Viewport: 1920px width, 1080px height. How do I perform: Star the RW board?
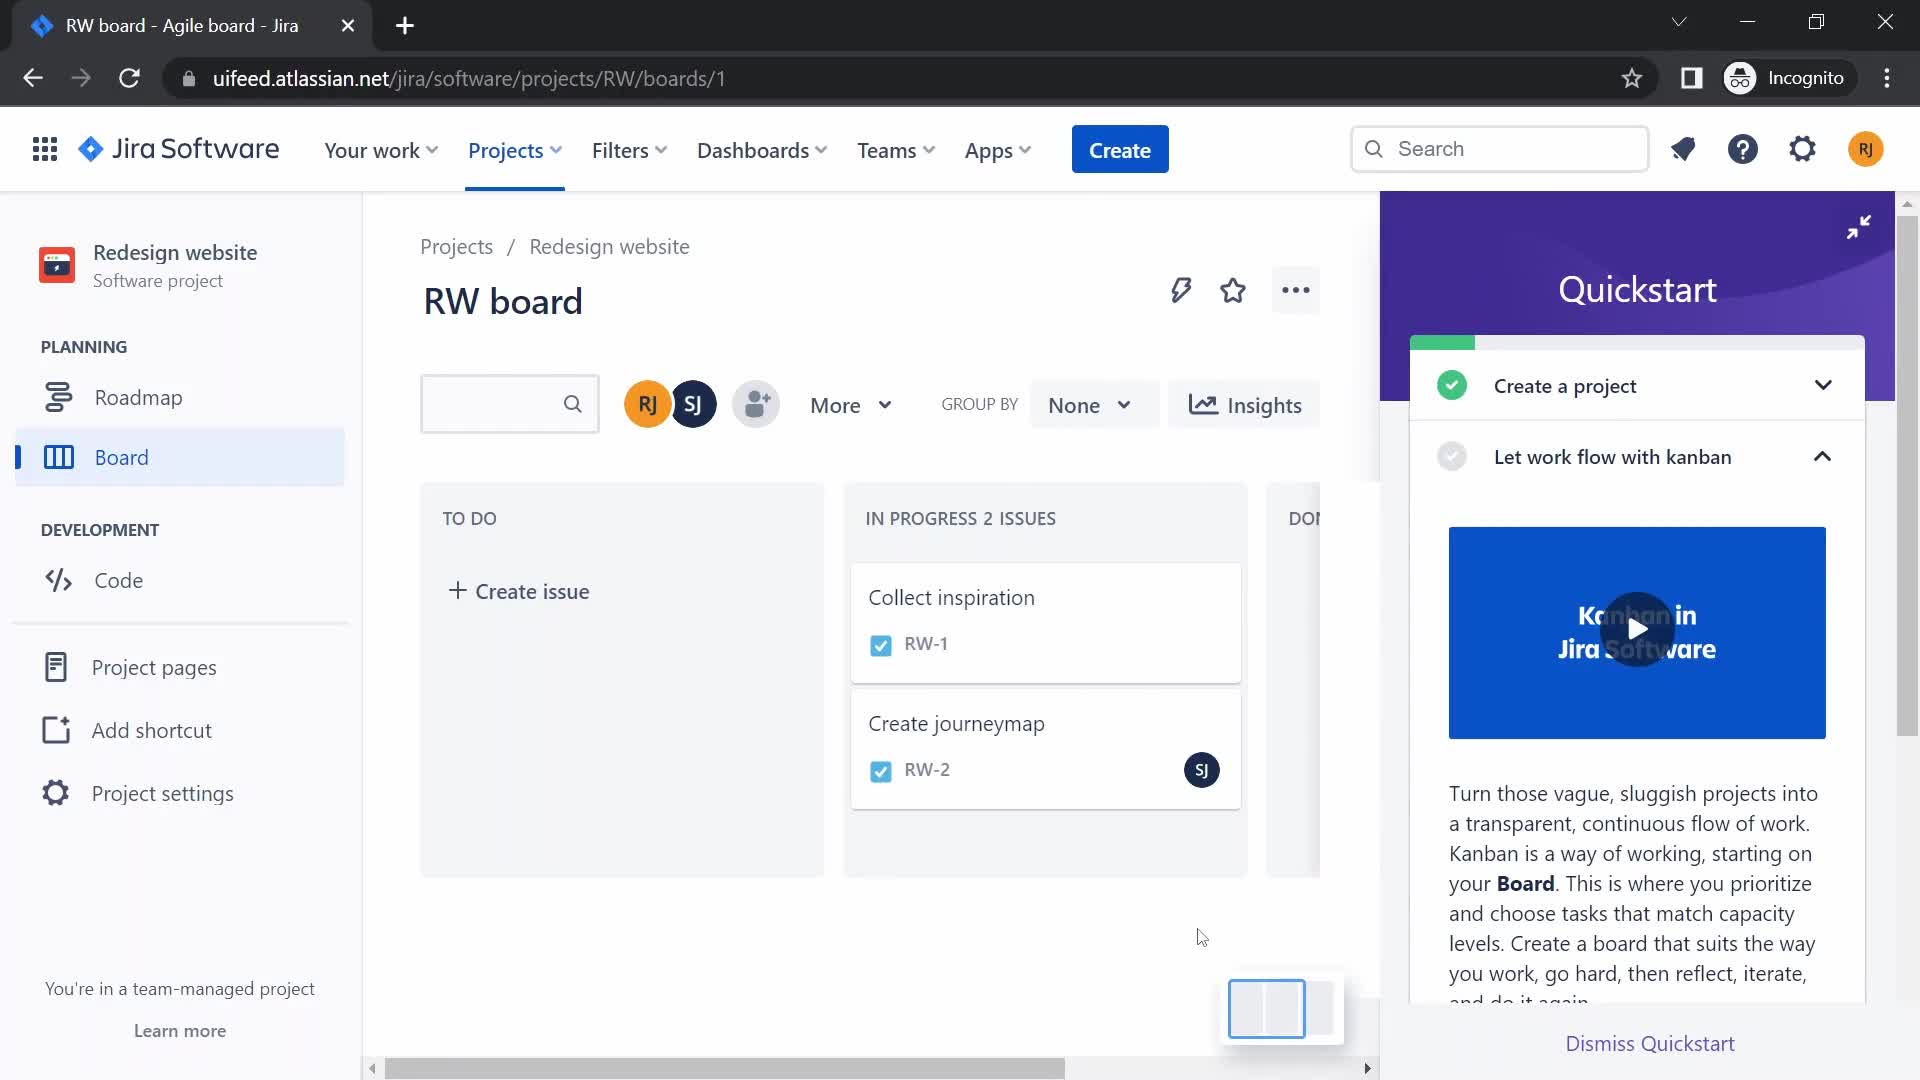tap(1233, 291)
